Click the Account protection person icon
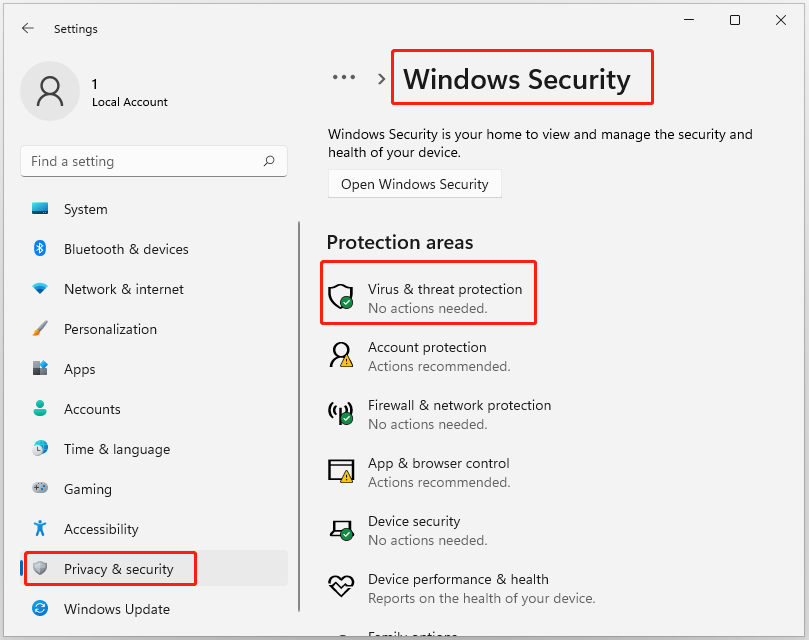This screenshot has height=640, width=809. 341,355
